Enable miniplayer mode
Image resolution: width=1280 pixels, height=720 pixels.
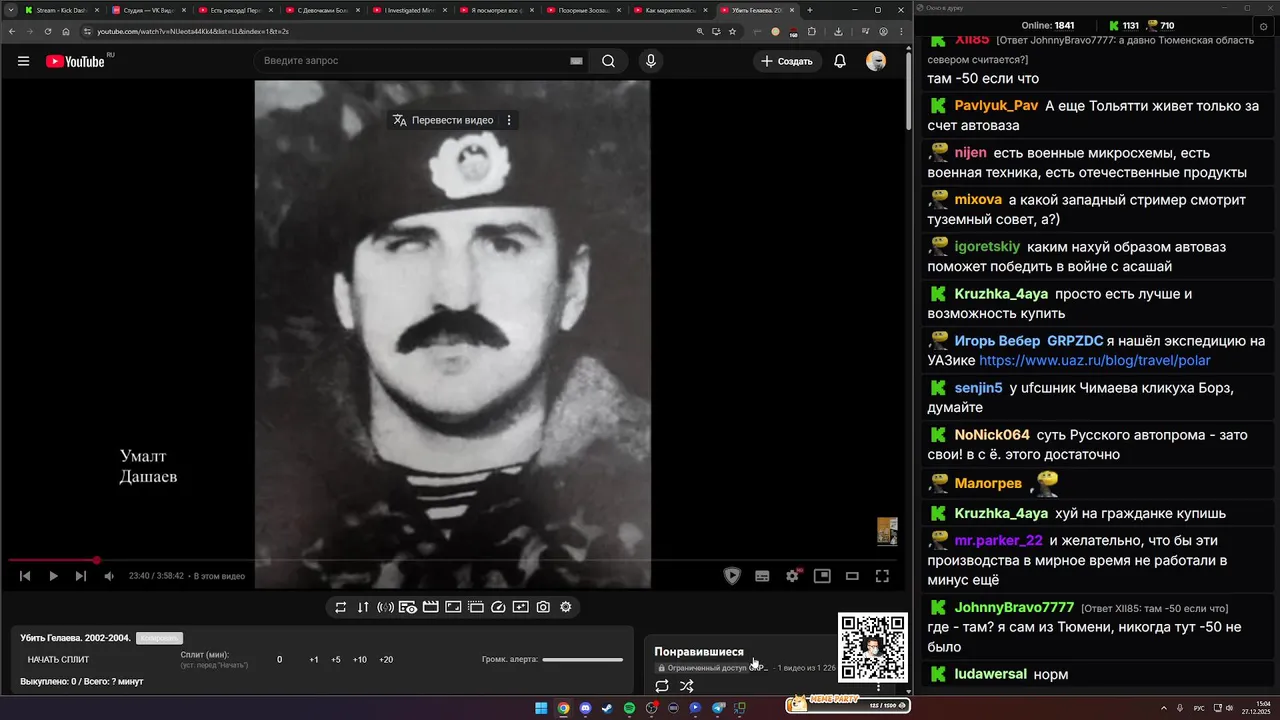coord(822,576)
